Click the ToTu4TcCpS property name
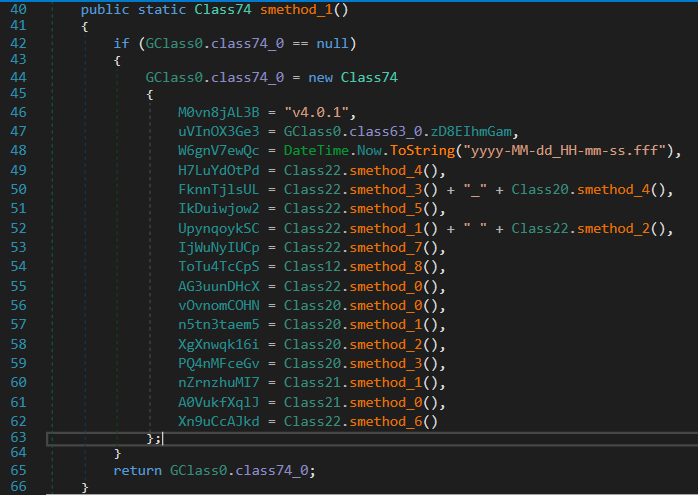 click(219, 267)
